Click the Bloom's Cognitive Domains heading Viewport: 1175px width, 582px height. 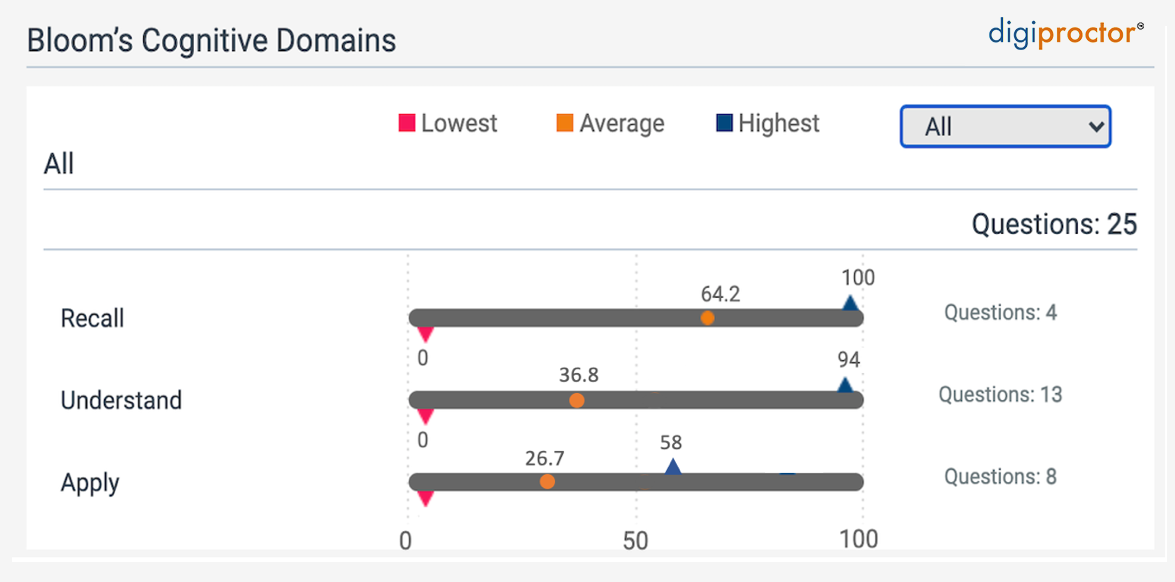[211, 41]
